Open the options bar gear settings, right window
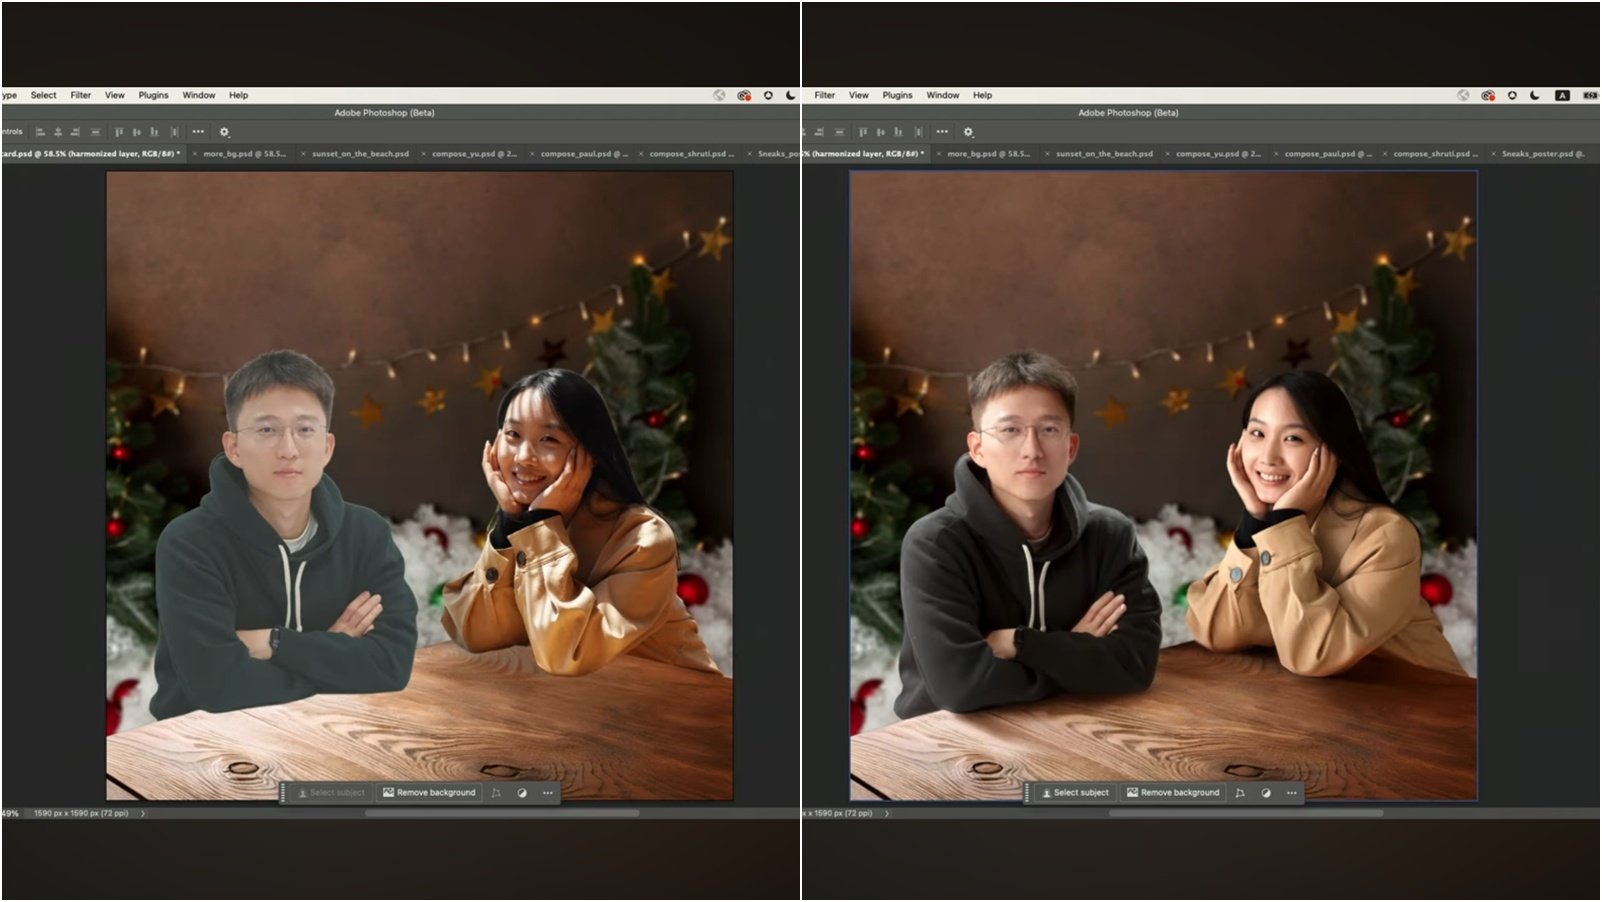 (968, 131)
